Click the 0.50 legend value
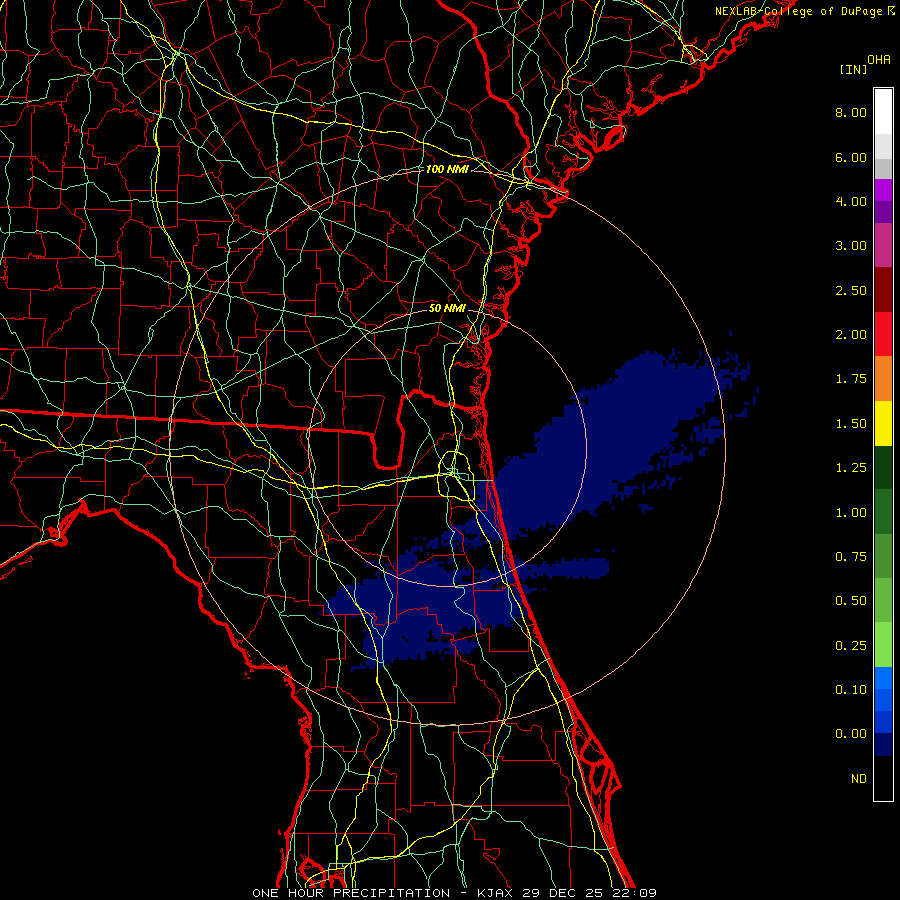Screen dimensions: 900x900 (x=851, y=601)
